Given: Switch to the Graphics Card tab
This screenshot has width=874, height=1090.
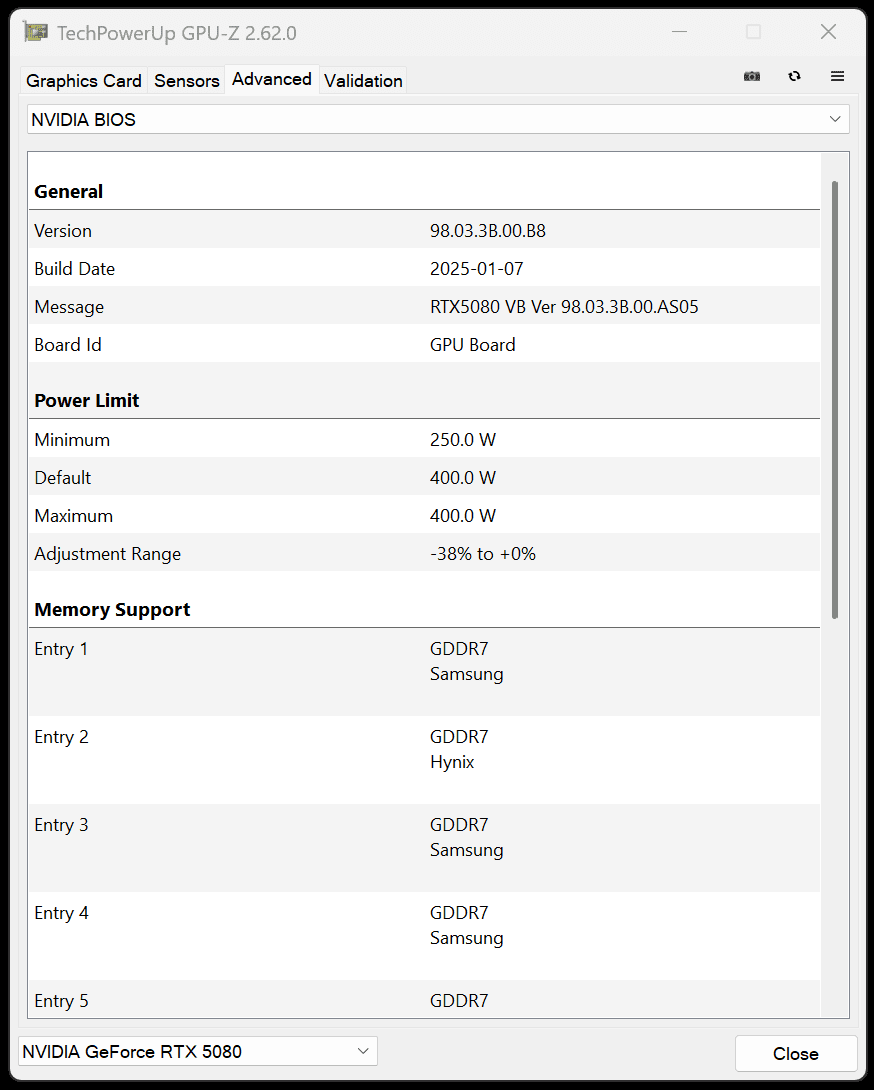Looking at the screenshot, I should pos(83,81).
